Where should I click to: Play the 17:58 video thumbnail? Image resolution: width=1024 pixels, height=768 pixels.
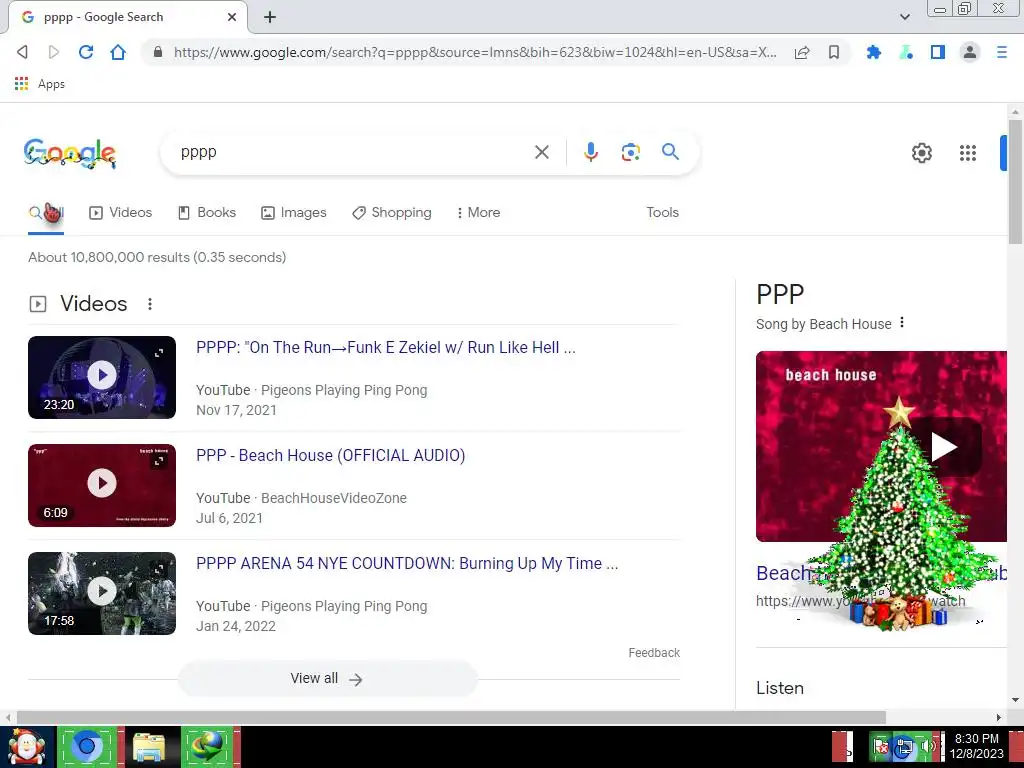[102, 593]
